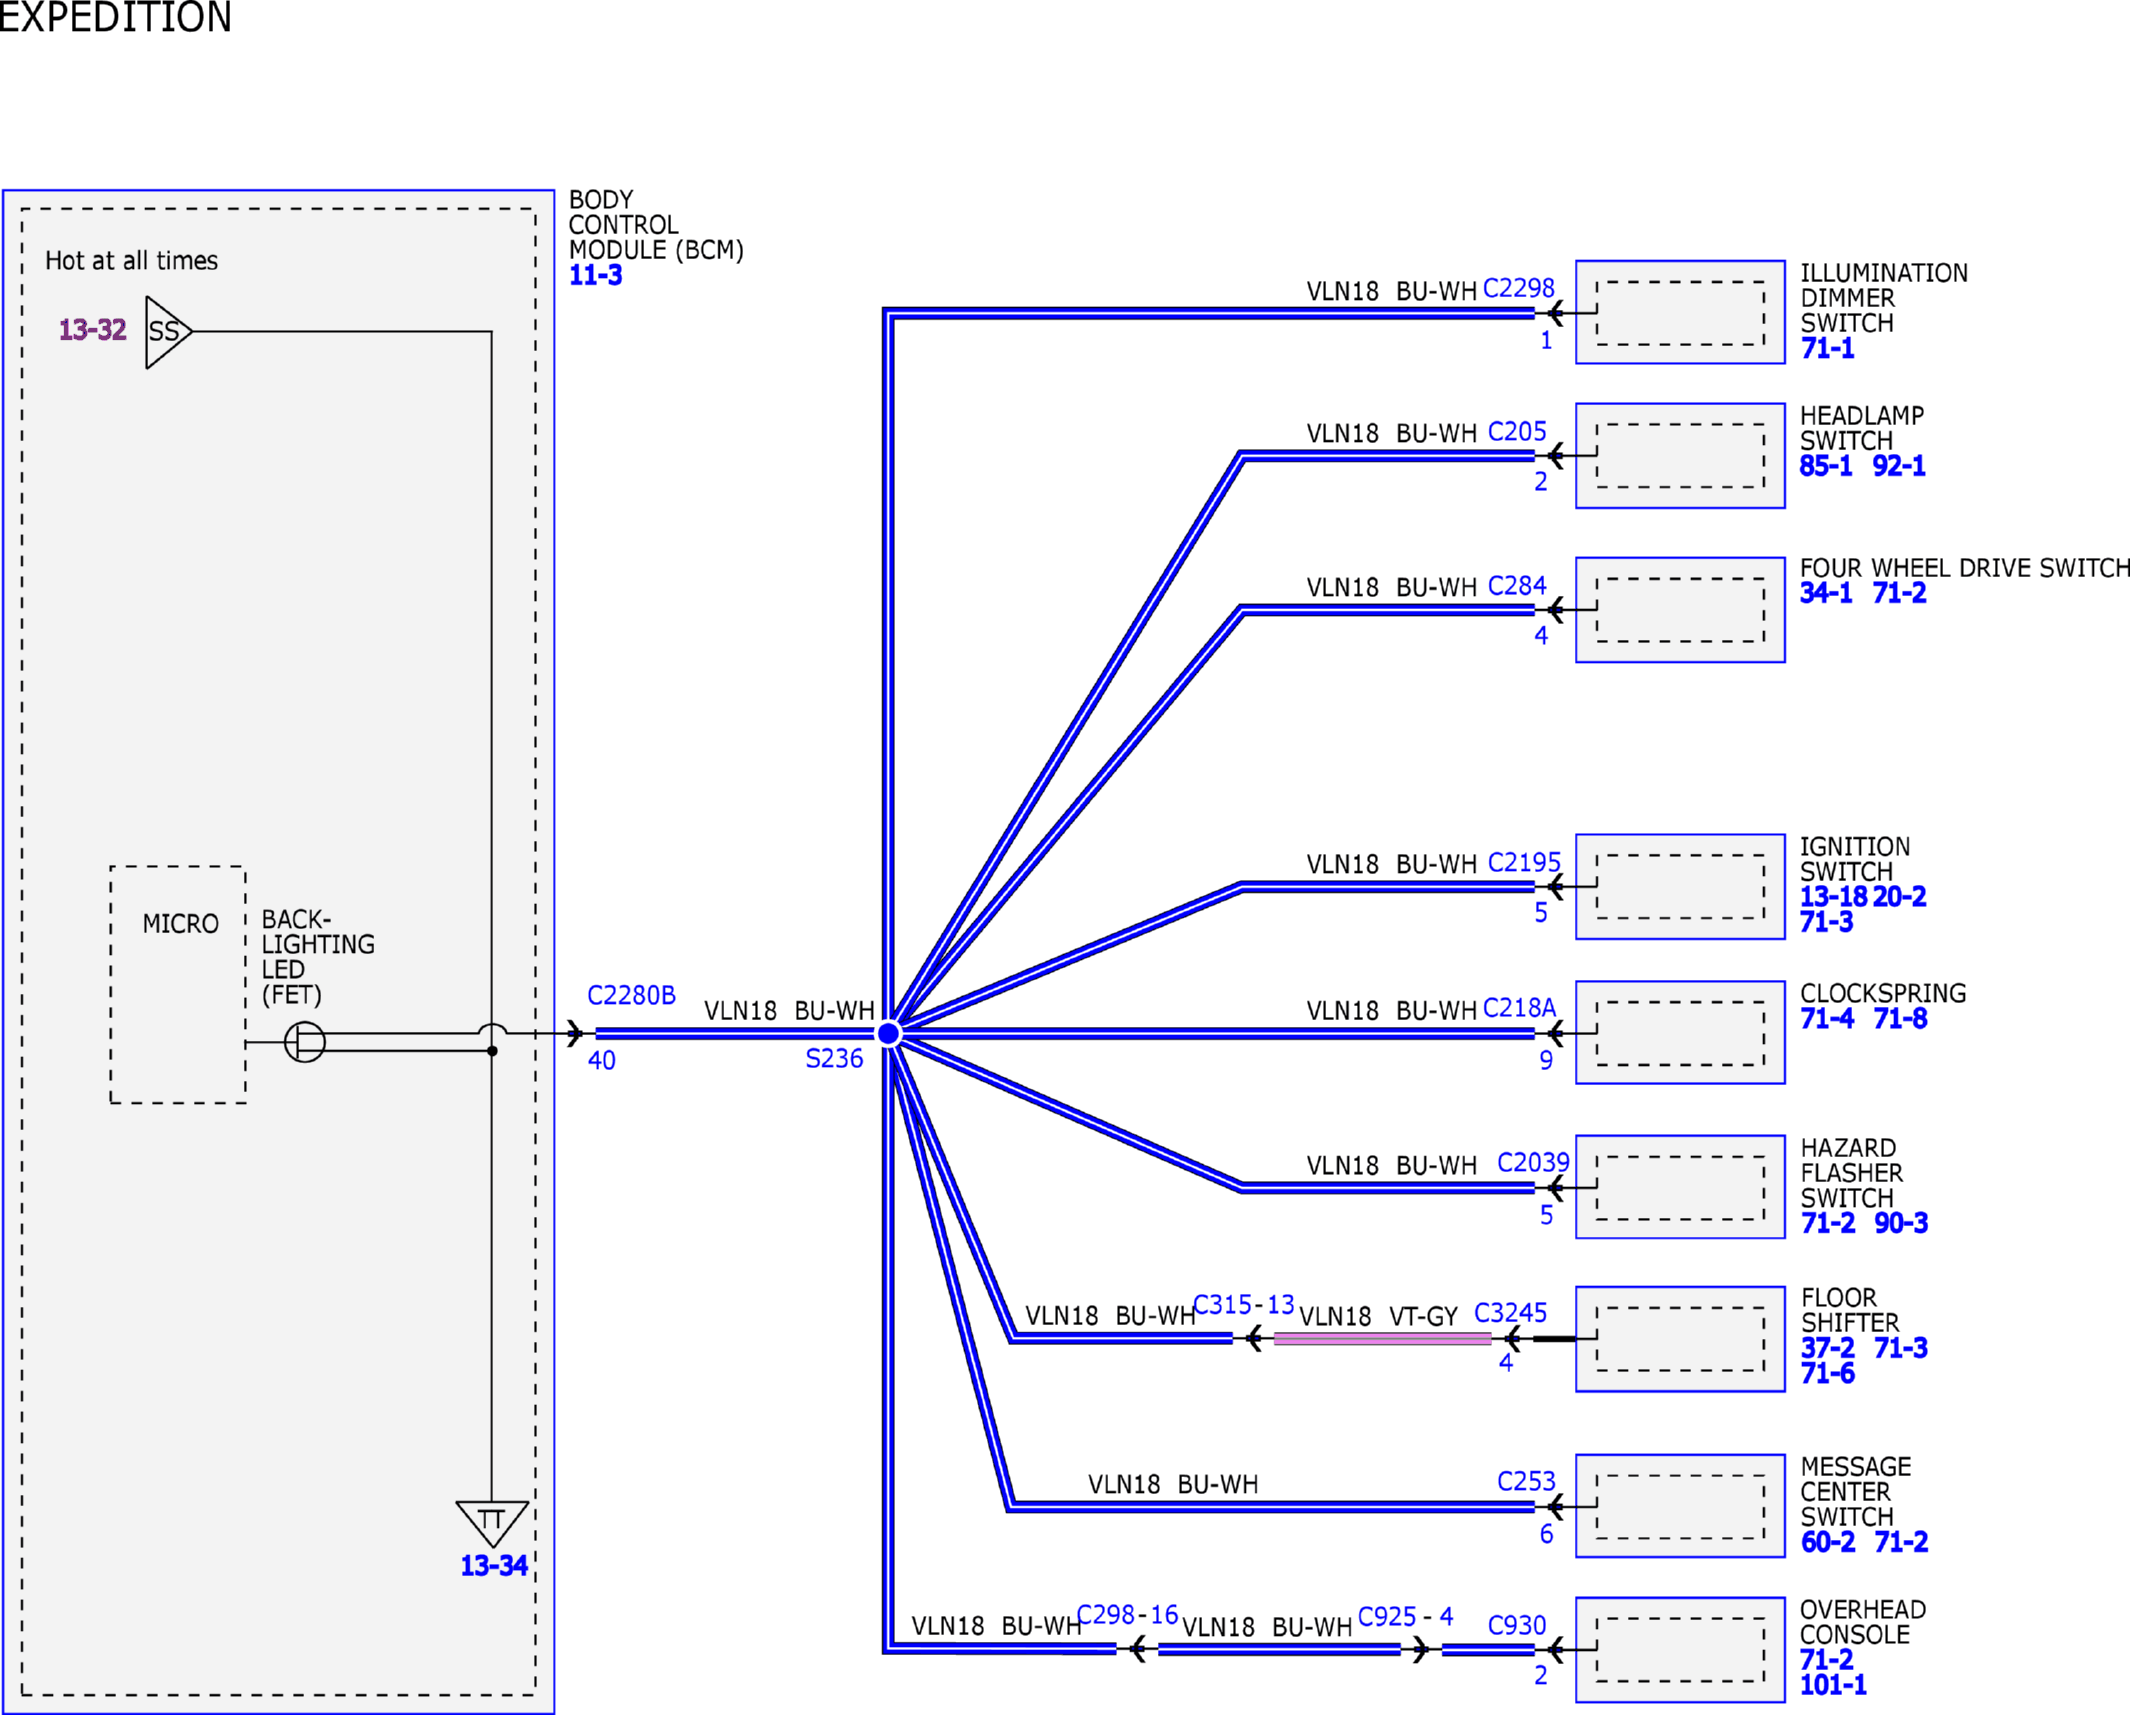Click the Clockspring component box
Screen dimensions: 2130x1715
pyautogui.click(x=1680, y=1032)
